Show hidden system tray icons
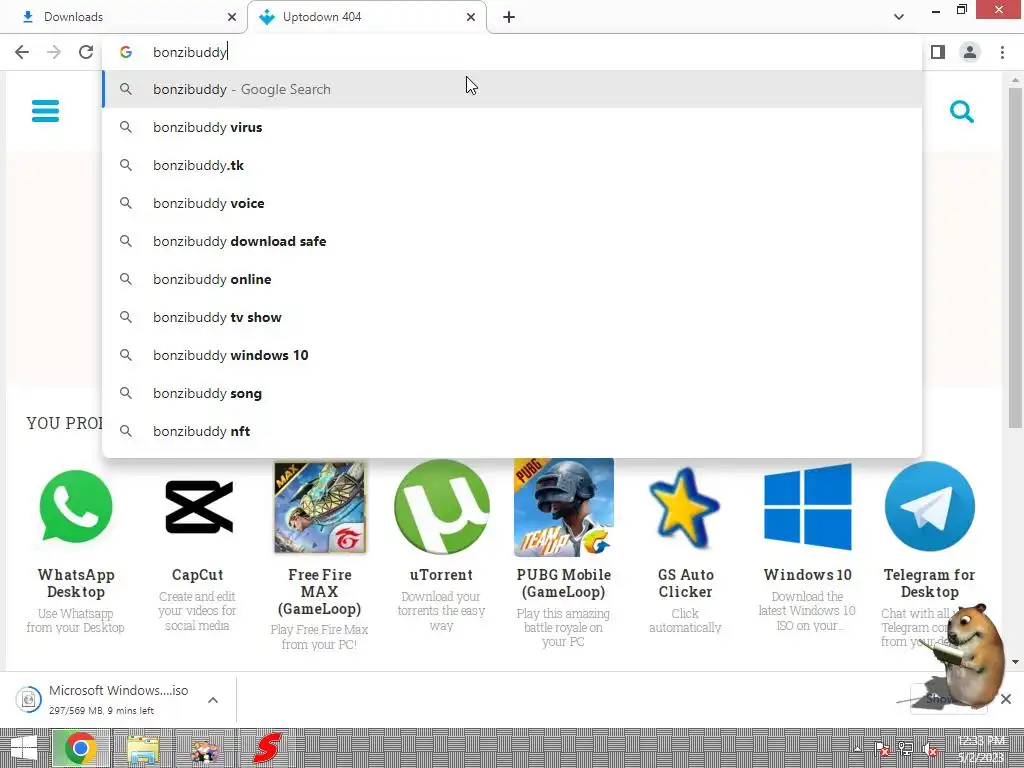Viewport: 1024px width, 768px height. 857,749
